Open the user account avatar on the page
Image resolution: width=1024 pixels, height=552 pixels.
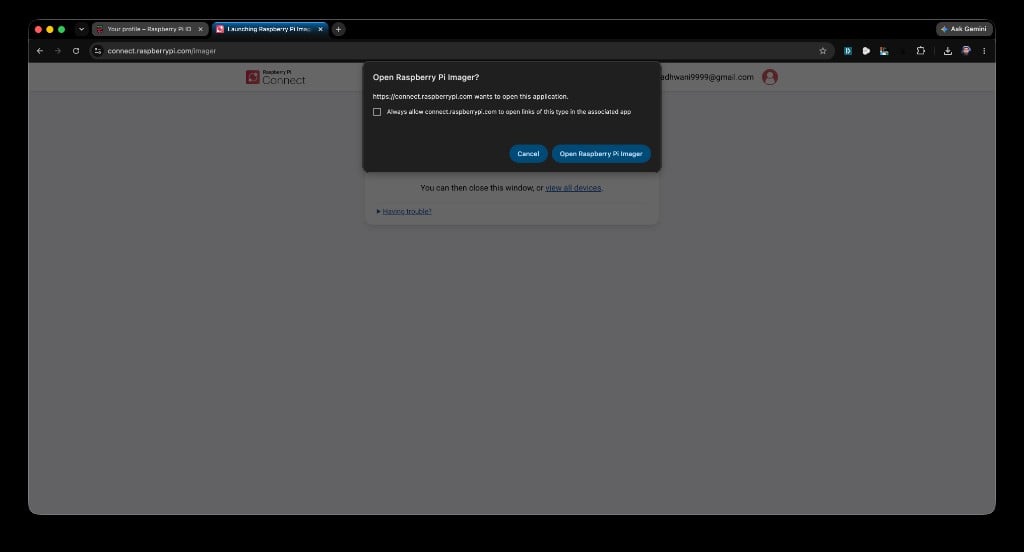770,77
